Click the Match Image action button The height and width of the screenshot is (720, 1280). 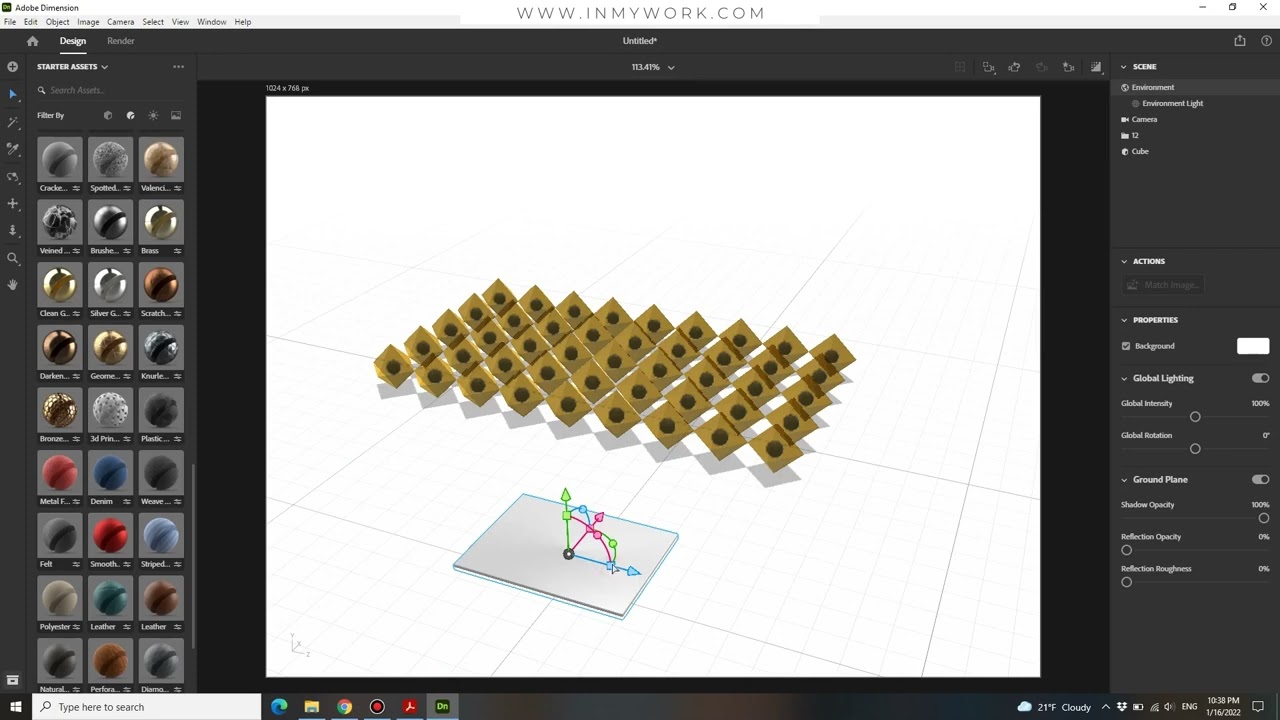(1162, 285)
